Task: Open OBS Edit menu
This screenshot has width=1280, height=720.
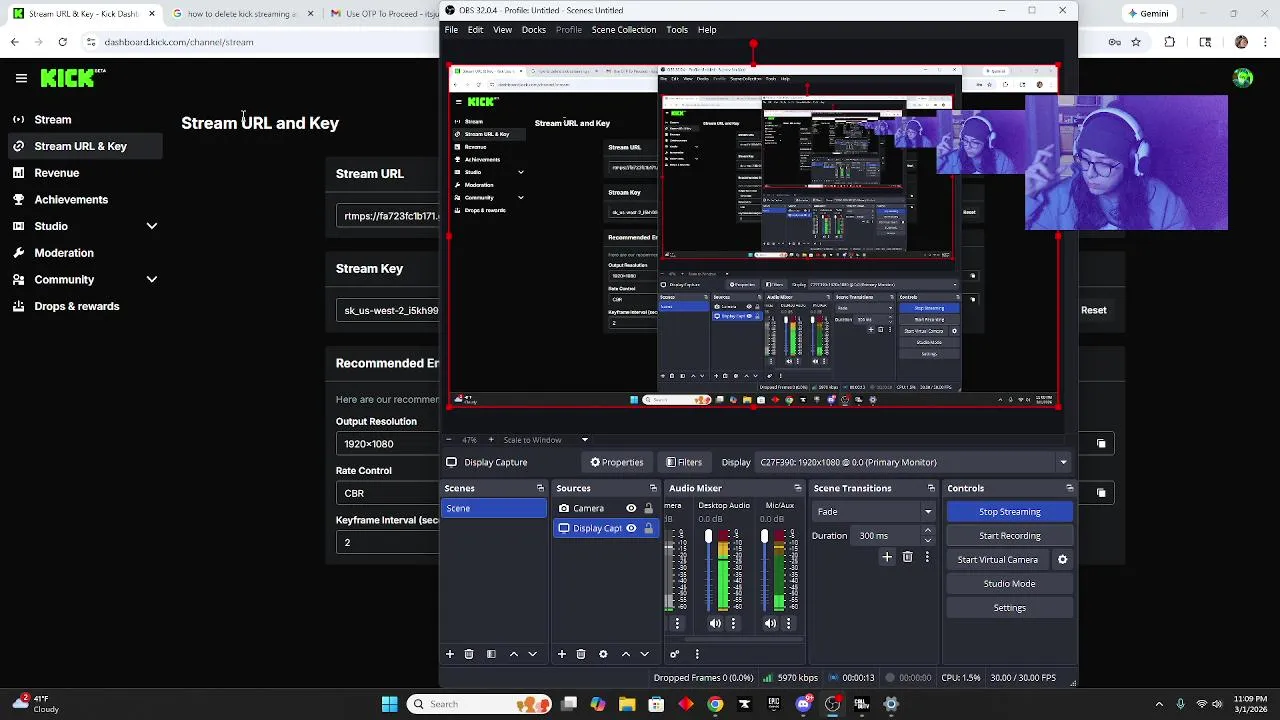Action: click(475, 30)
